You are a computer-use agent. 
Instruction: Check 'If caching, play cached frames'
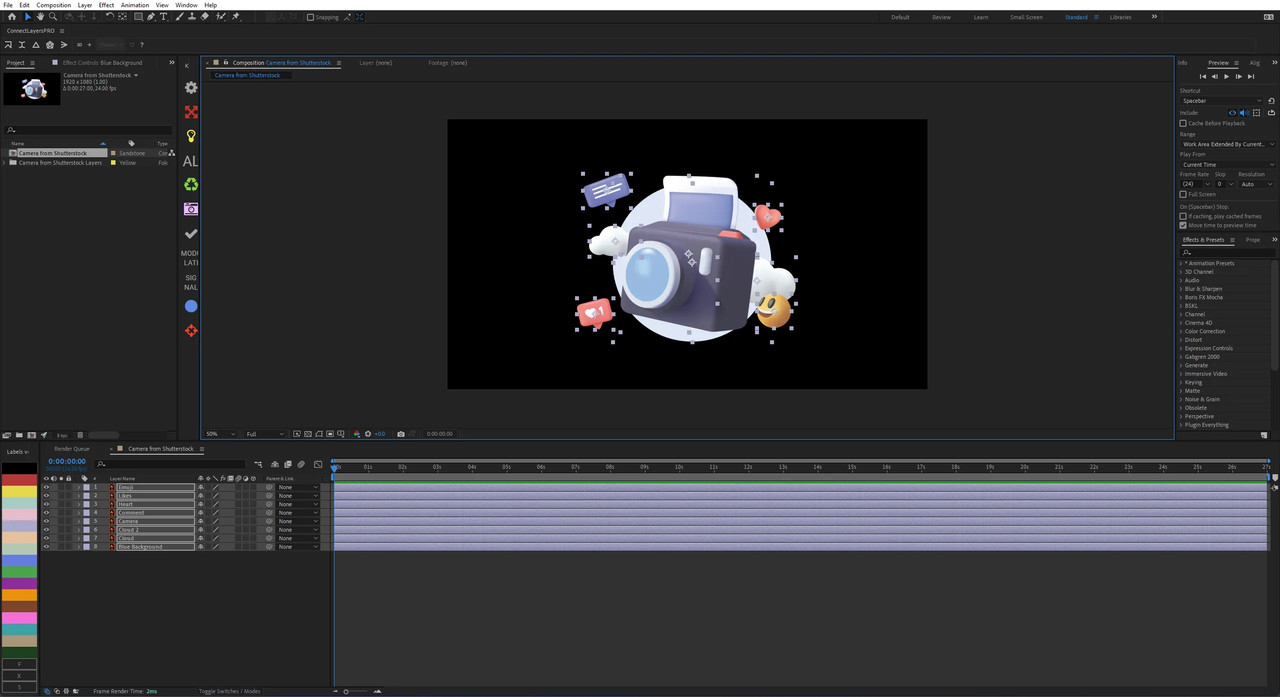[1183, 216]
